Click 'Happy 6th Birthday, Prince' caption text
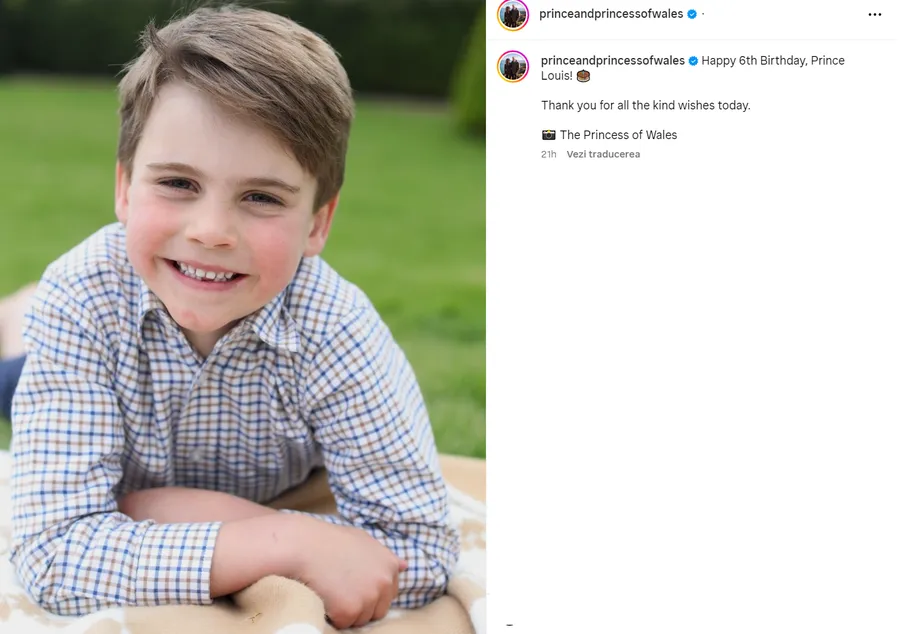 (x=773, y=61)
